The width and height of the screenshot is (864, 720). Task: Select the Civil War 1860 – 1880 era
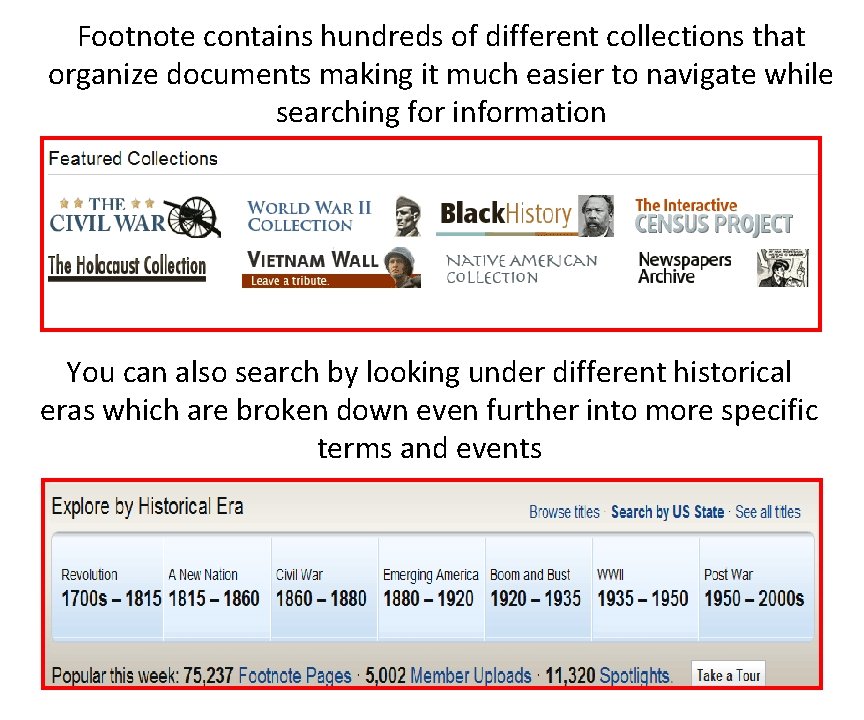tap(325, 587)
